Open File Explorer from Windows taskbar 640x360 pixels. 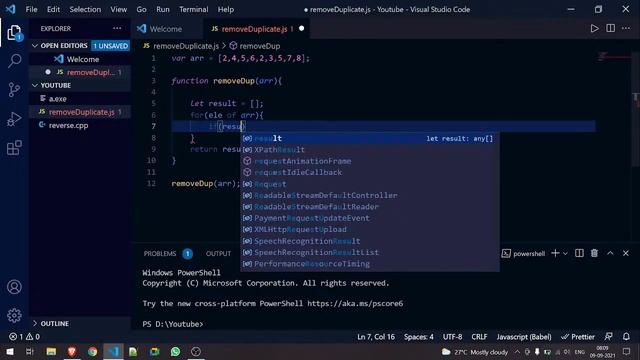click(x=51, y=351)
